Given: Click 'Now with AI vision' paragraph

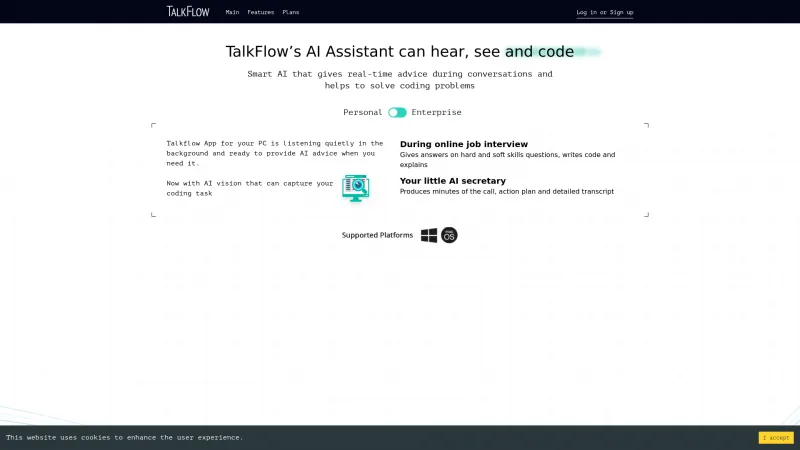Looking at the screenshot, I should [x=249, y=188].
